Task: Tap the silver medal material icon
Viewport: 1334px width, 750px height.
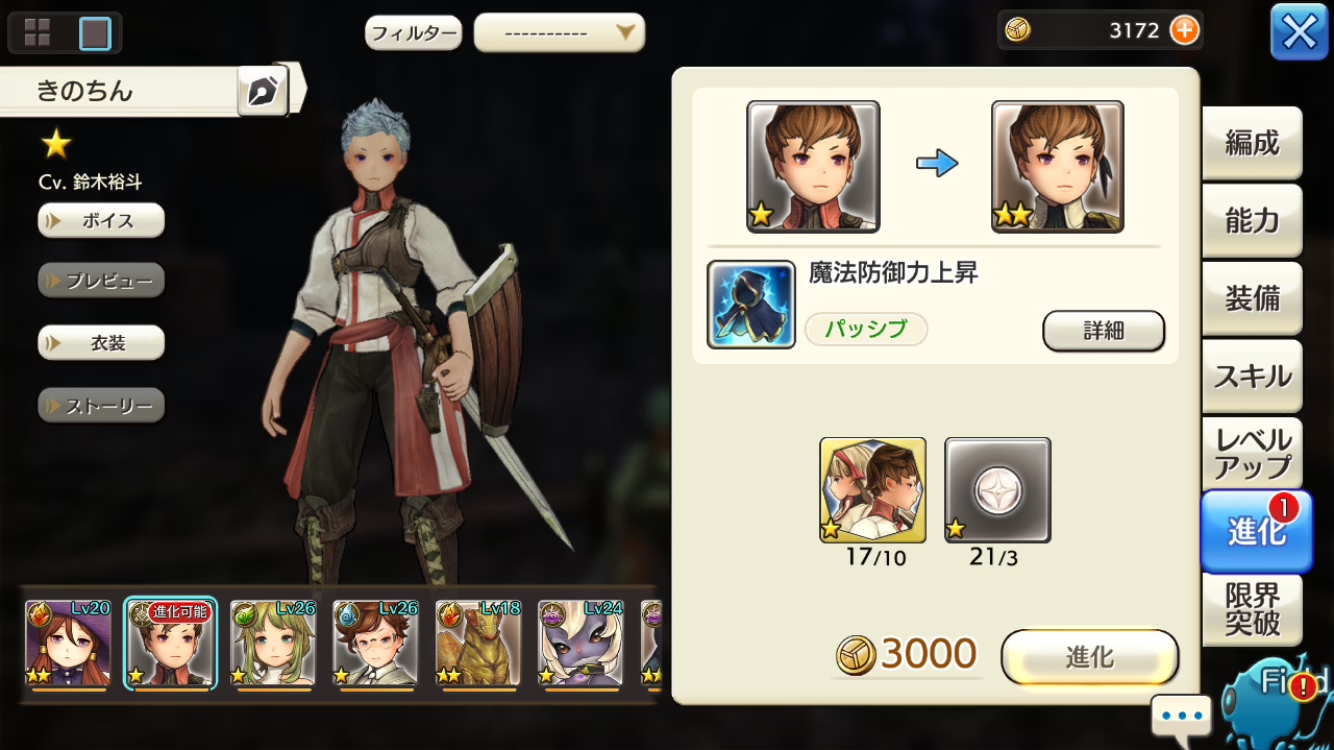Action: point(997,490)
